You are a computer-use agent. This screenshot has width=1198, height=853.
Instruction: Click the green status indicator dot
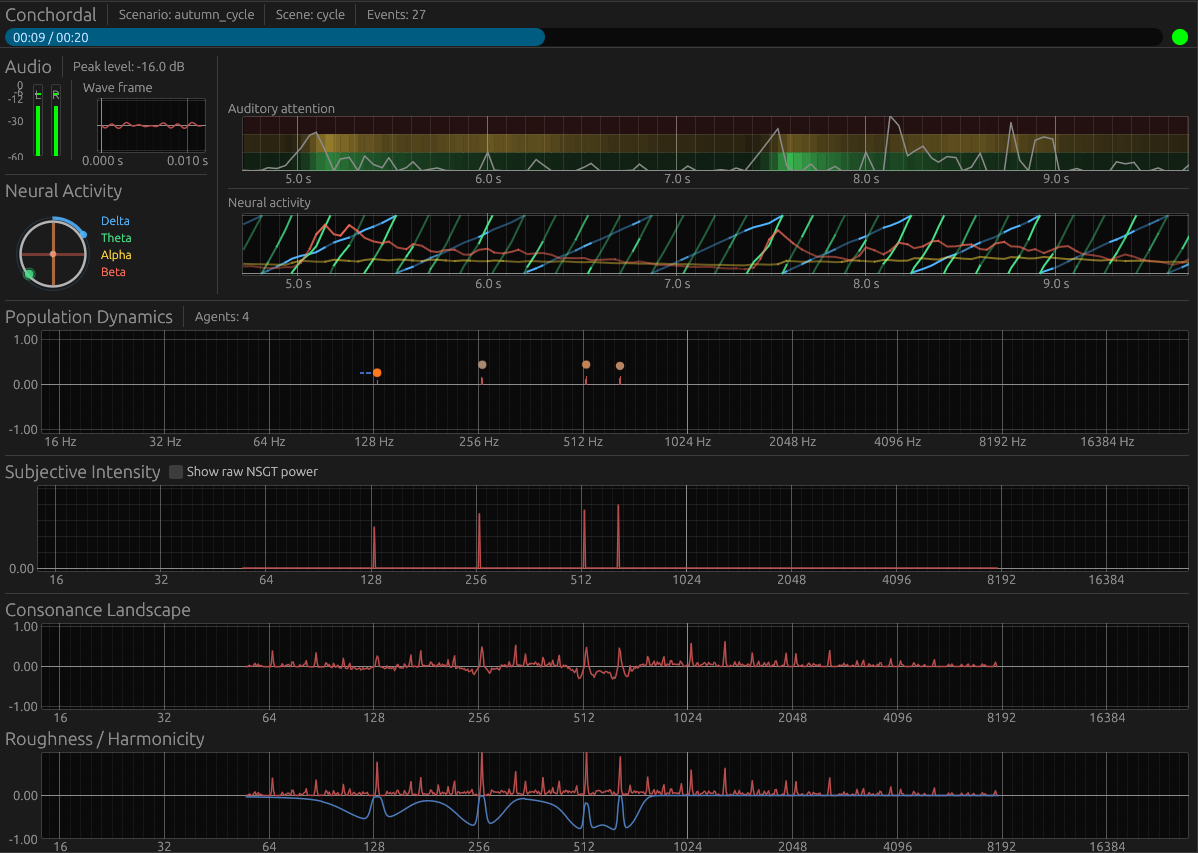(x=1180, y=37)
